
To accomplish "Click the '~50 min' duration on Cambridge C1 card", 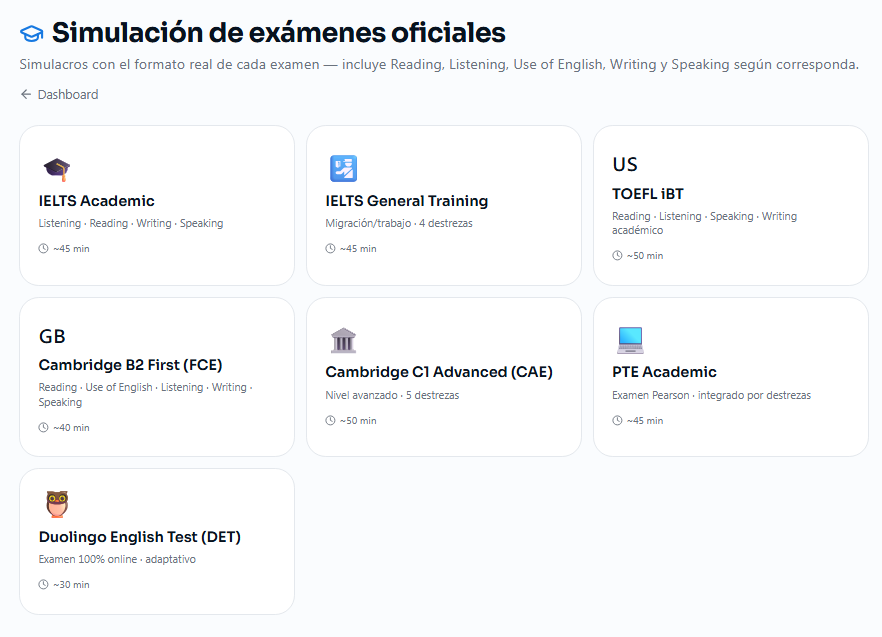I will click(x=358, y=421).
